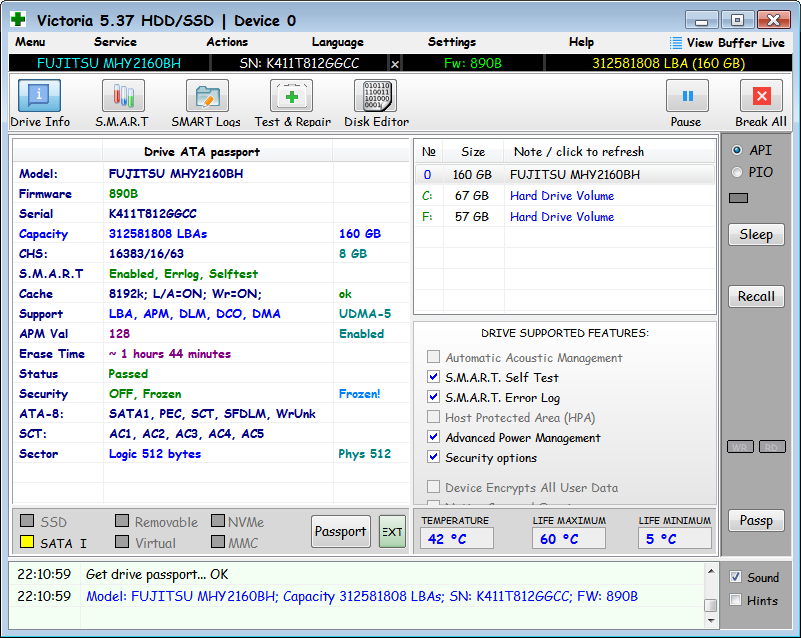The height and width of the screenshot is (638, 801).
Task: Click the NVMe indicator square
Action: (x=218, y=521)
